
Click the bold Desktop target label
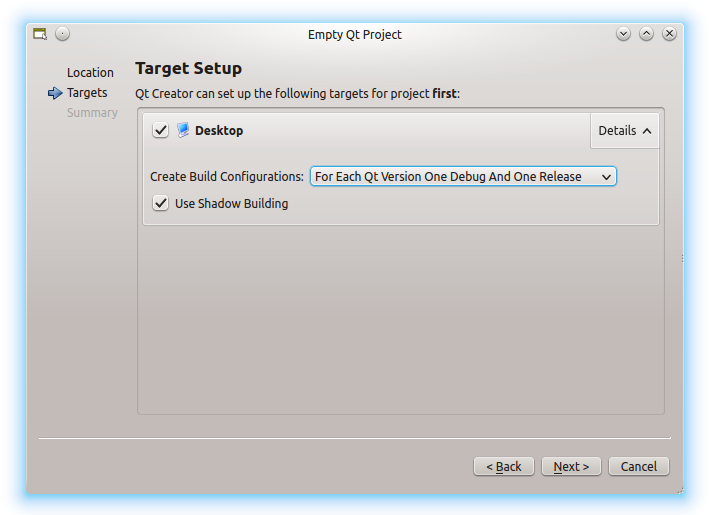click(219, 131)
